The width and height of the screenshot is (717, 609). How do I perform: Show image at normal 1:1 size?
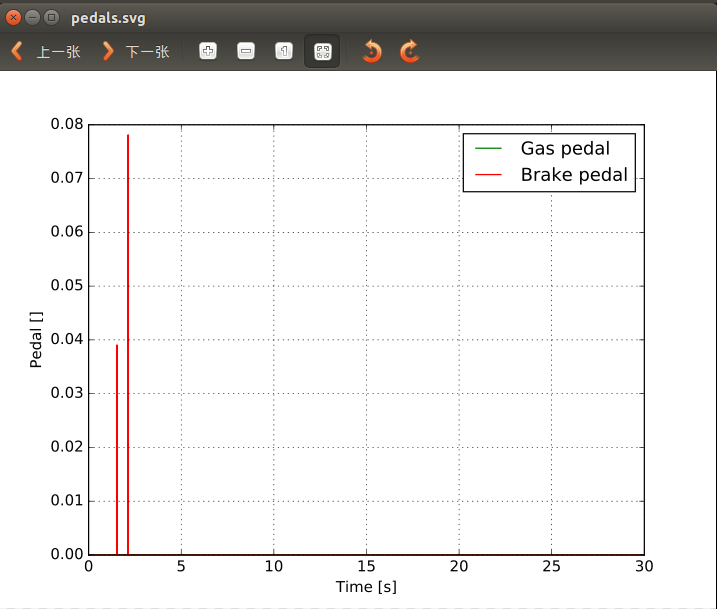(284, 51)
